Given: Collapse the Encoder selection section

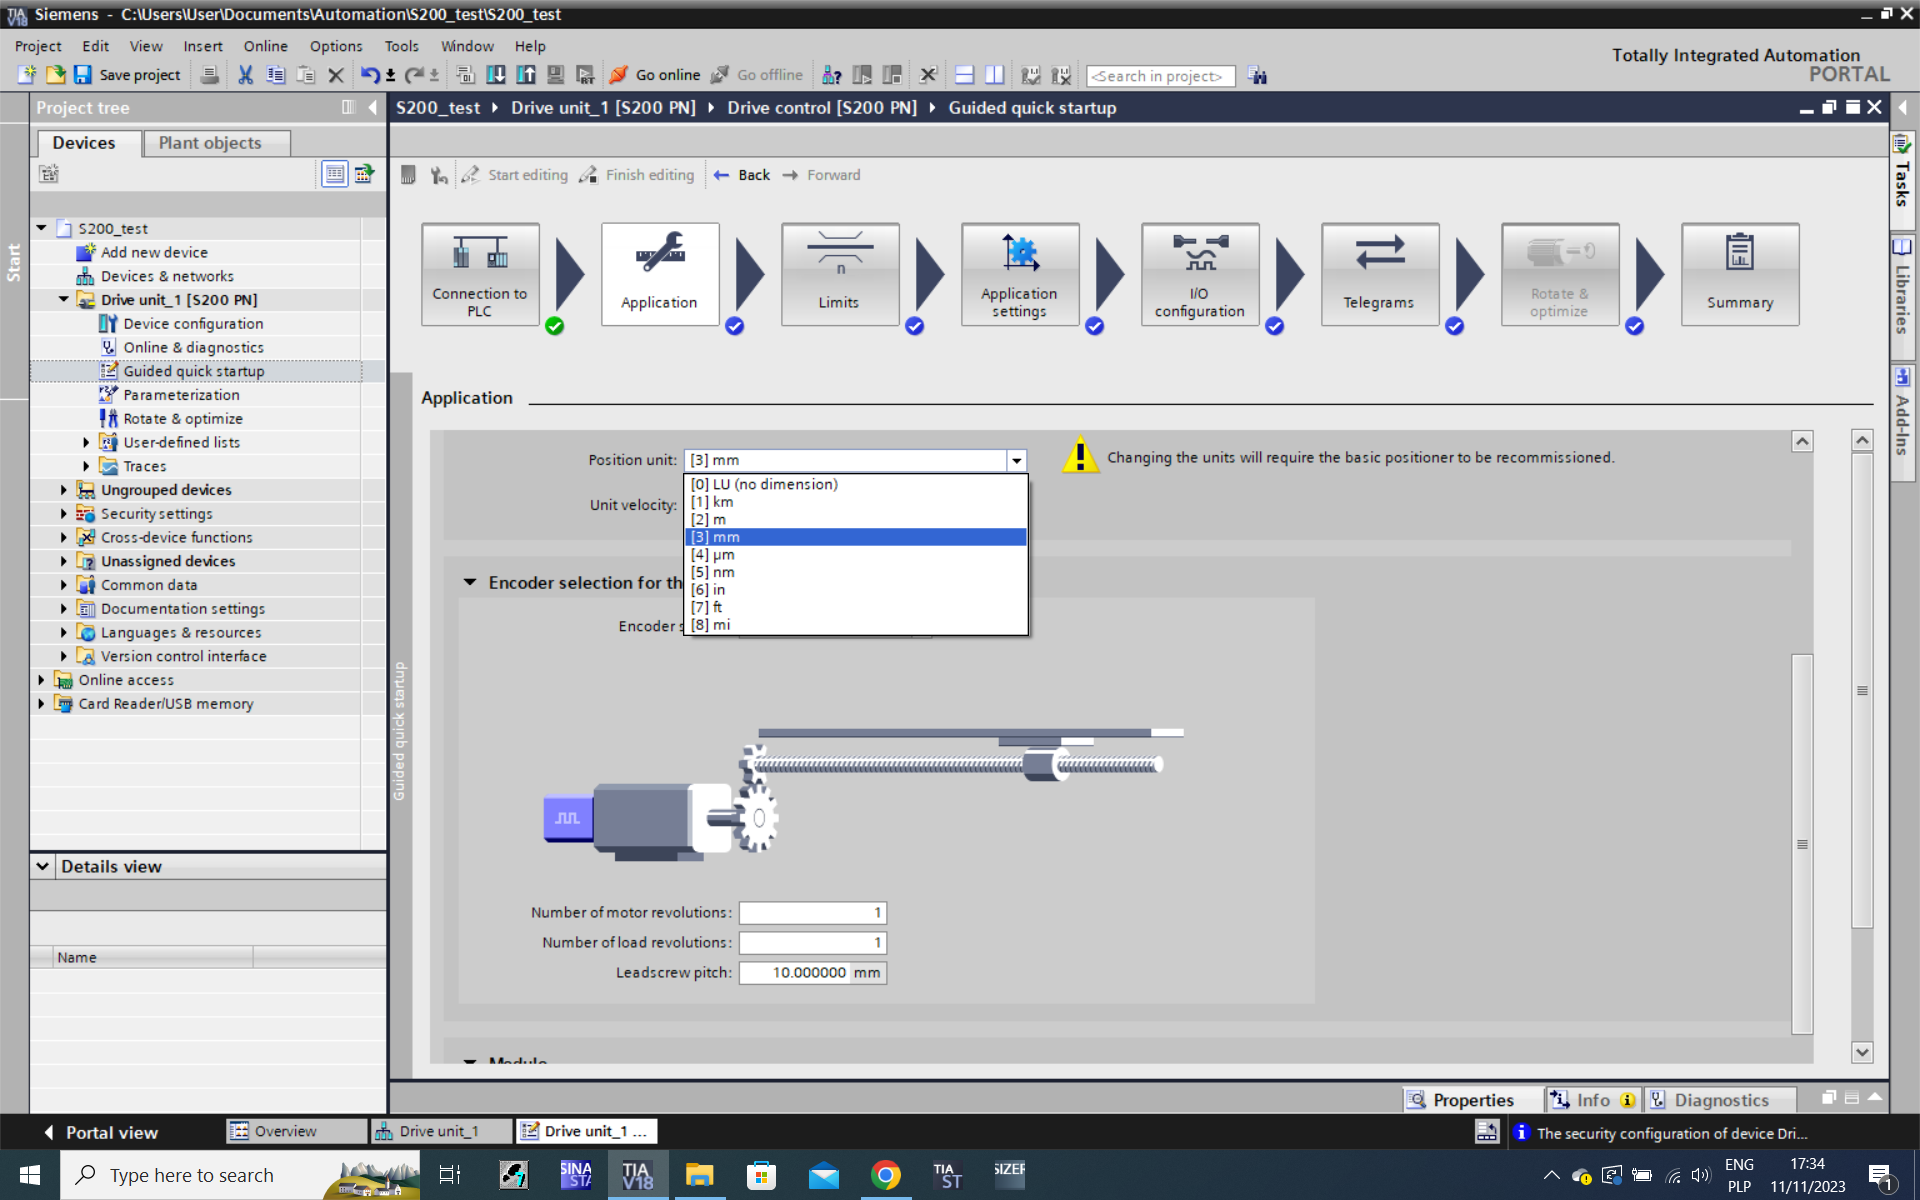Looking at the screenshot, I should [470, 582].
